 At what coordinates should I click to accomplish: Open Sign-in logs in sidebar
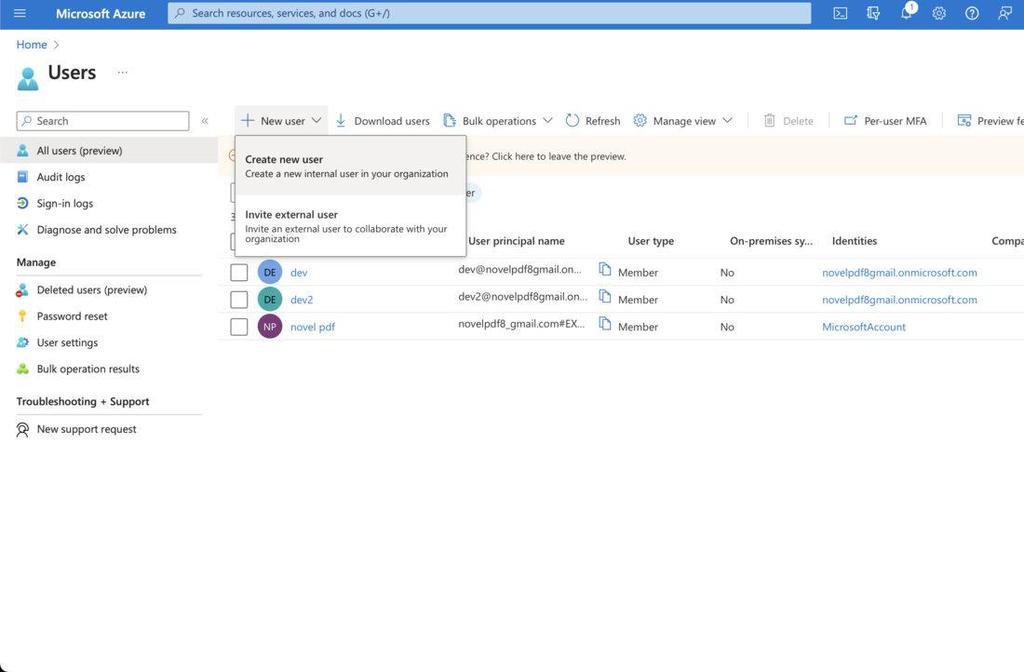(x=65, y=203)
